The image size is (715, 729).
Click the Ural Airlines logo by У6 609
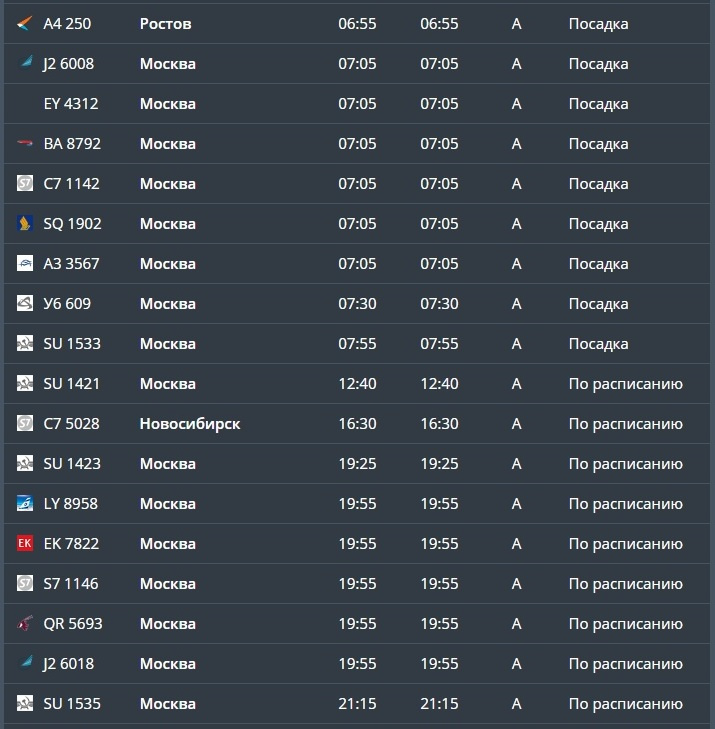click(x=25, y=303)
